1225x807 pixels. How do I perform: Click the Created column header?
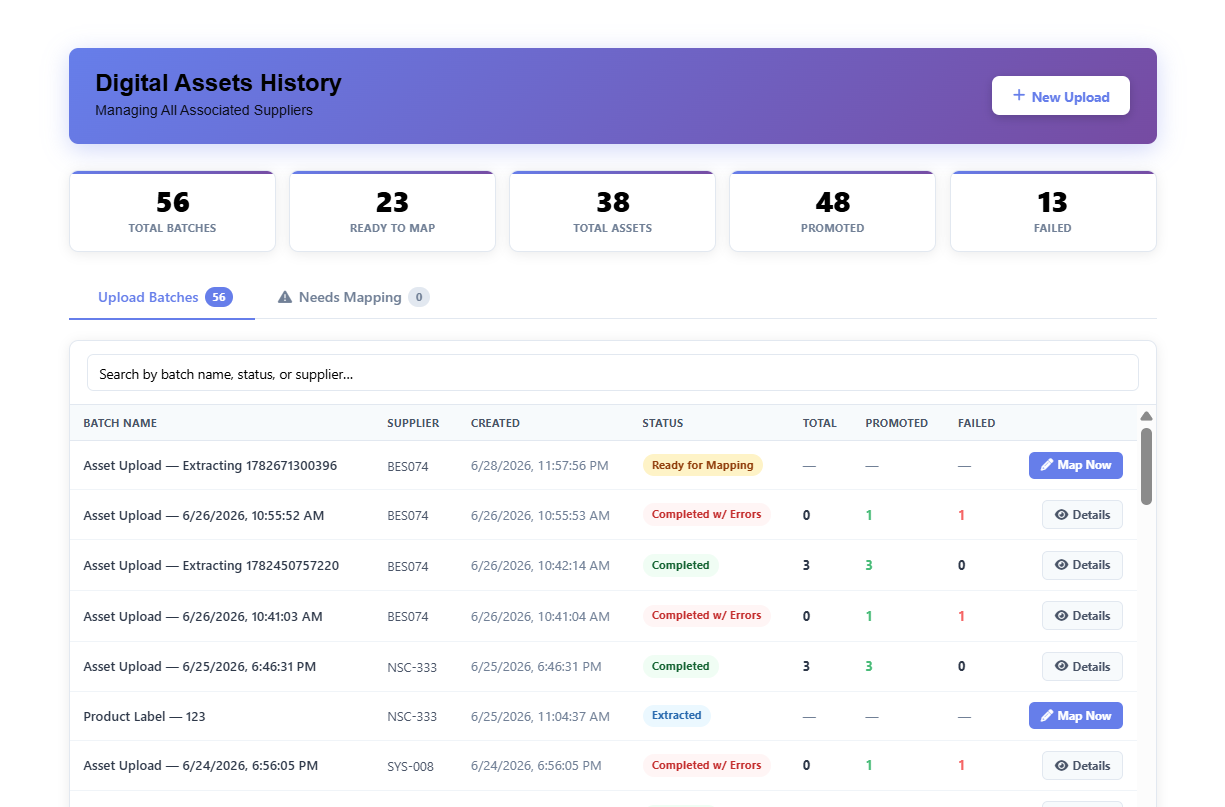pyautogui.click(x=495, y=423)
